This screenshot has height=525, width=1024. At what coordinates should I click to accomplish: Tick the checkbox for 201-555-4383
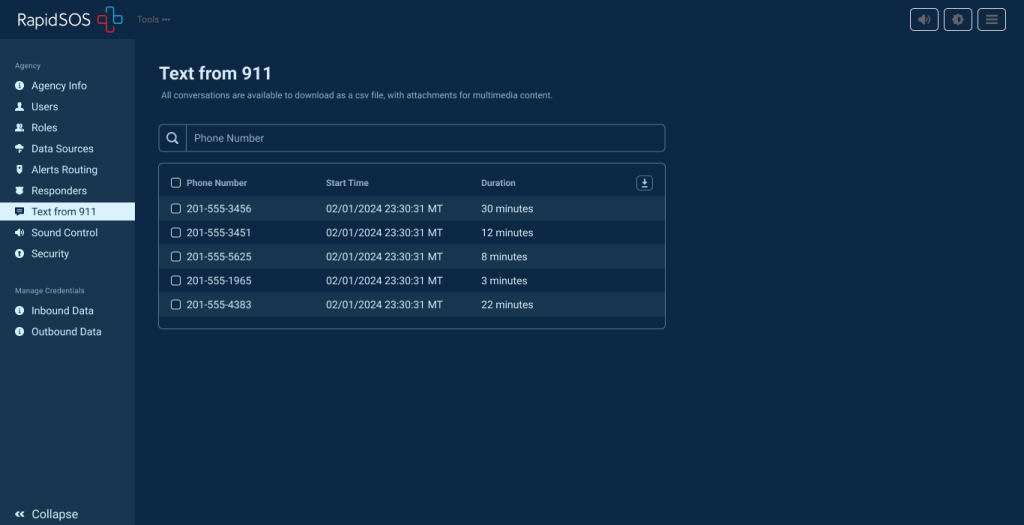(176, 305)
